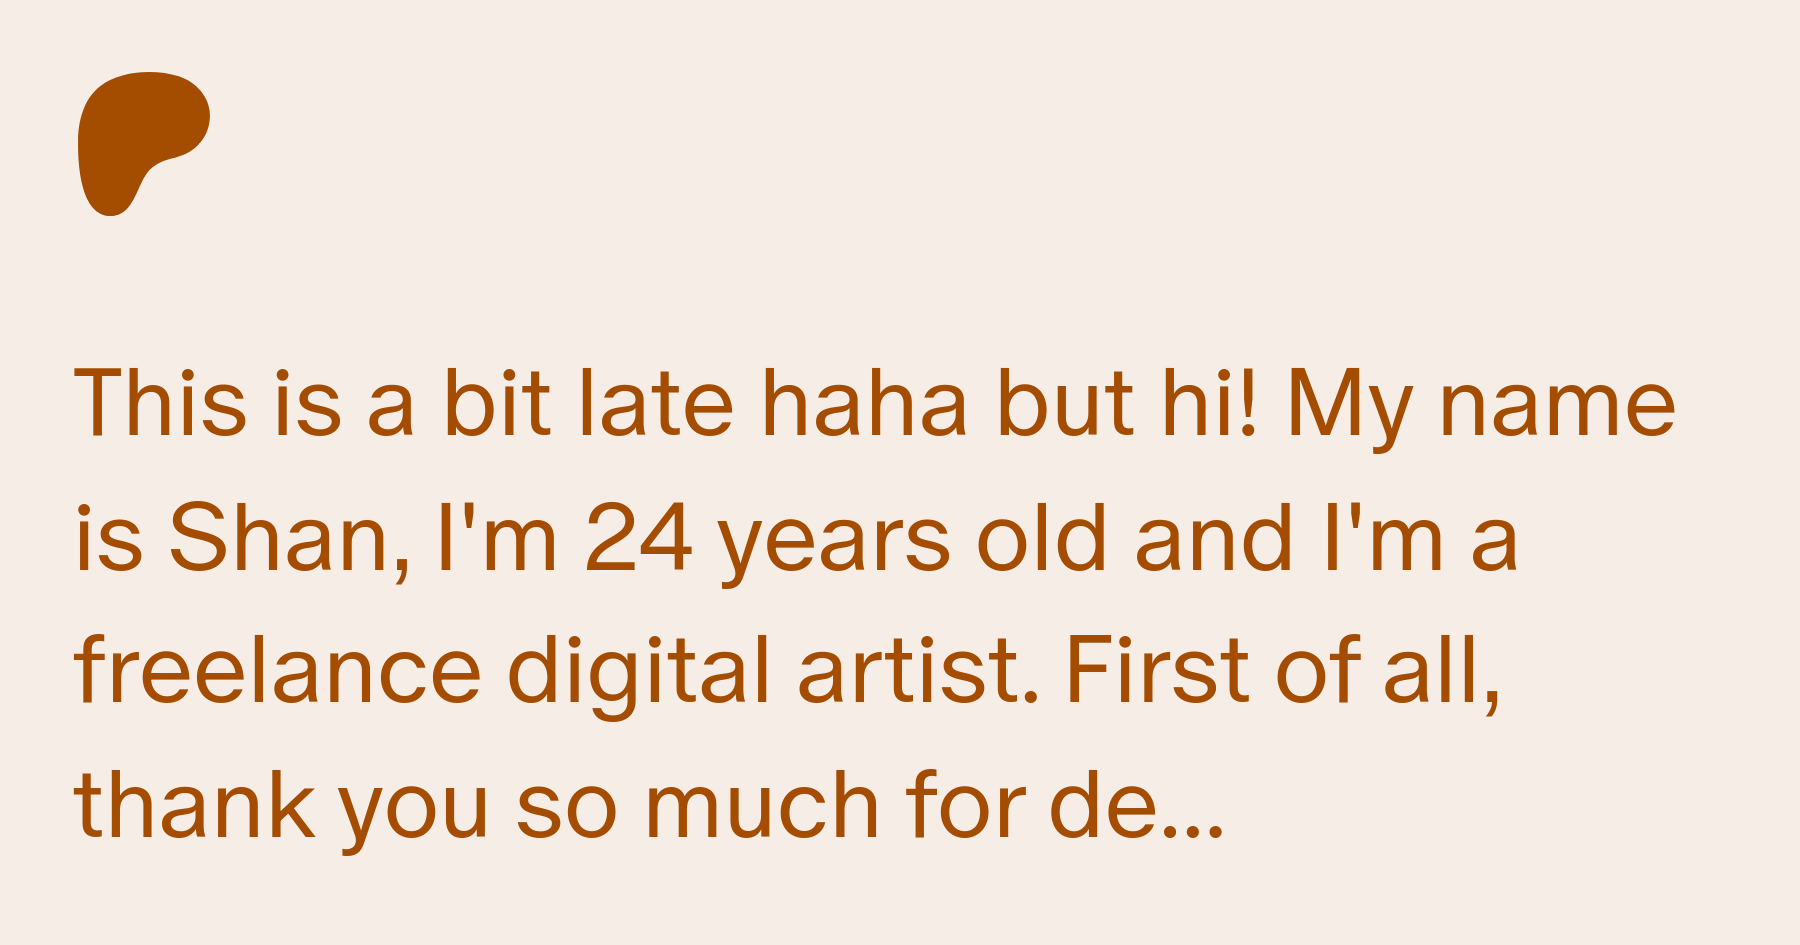Click the word "haha" in first line

coord(864,403)
